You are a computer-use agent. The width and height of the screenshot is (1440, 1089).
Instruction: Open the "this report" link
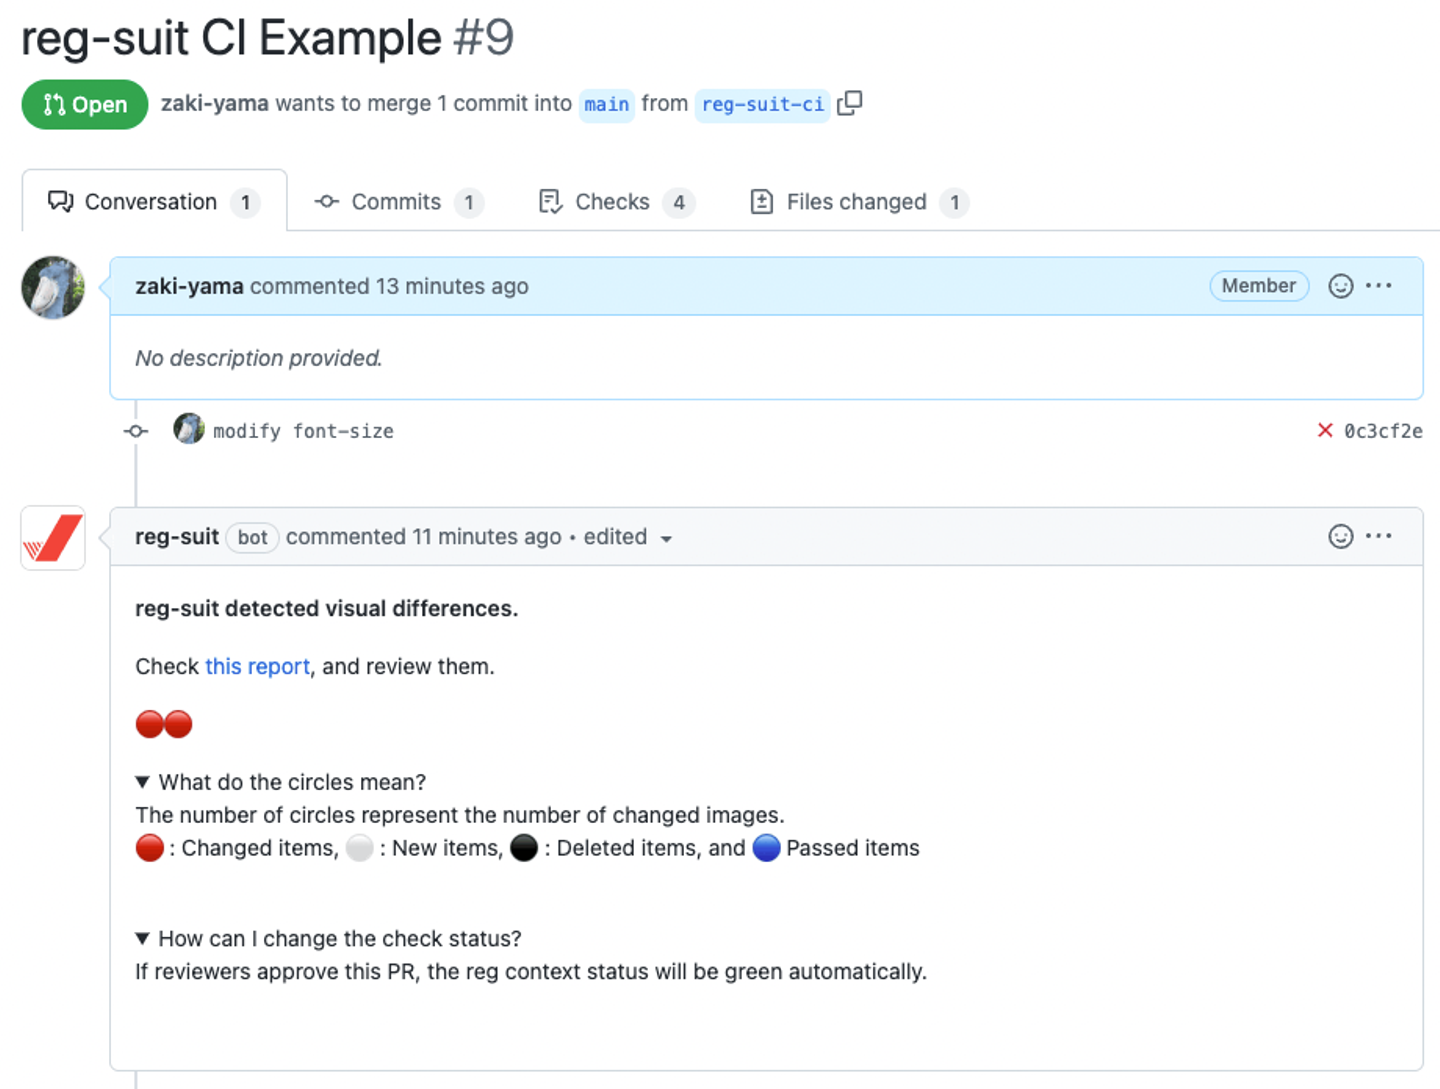[257, 667]
